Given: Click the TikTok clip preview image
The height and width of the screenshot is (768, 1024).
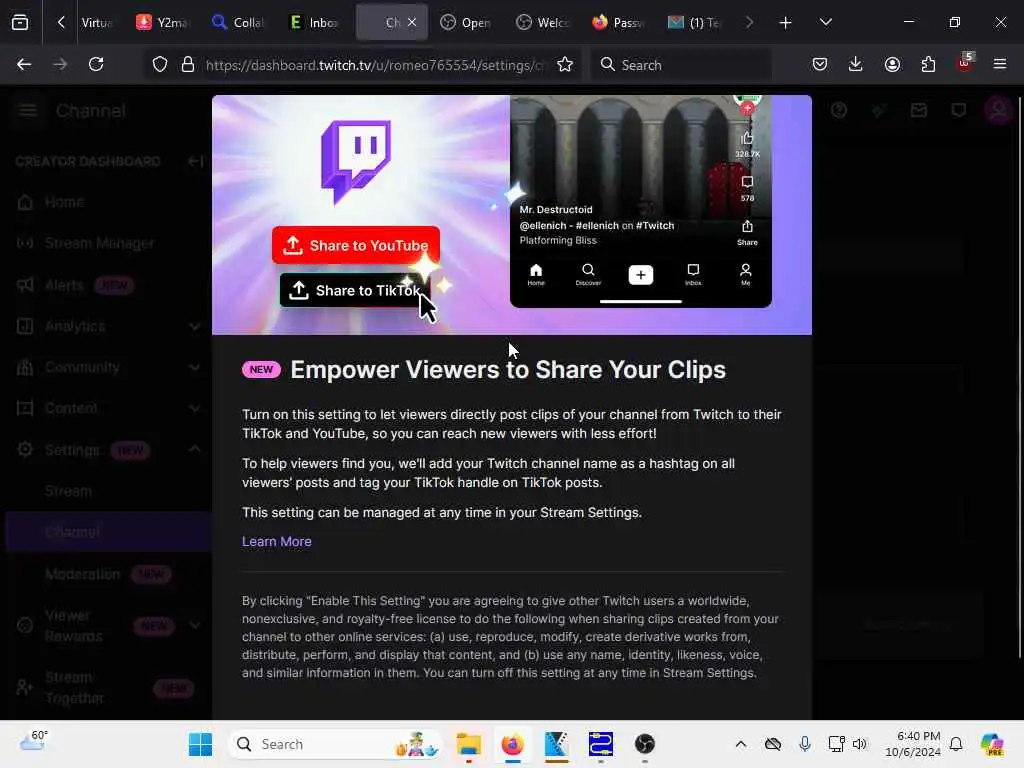Looking at the screenshot, I should coord(641,201).
